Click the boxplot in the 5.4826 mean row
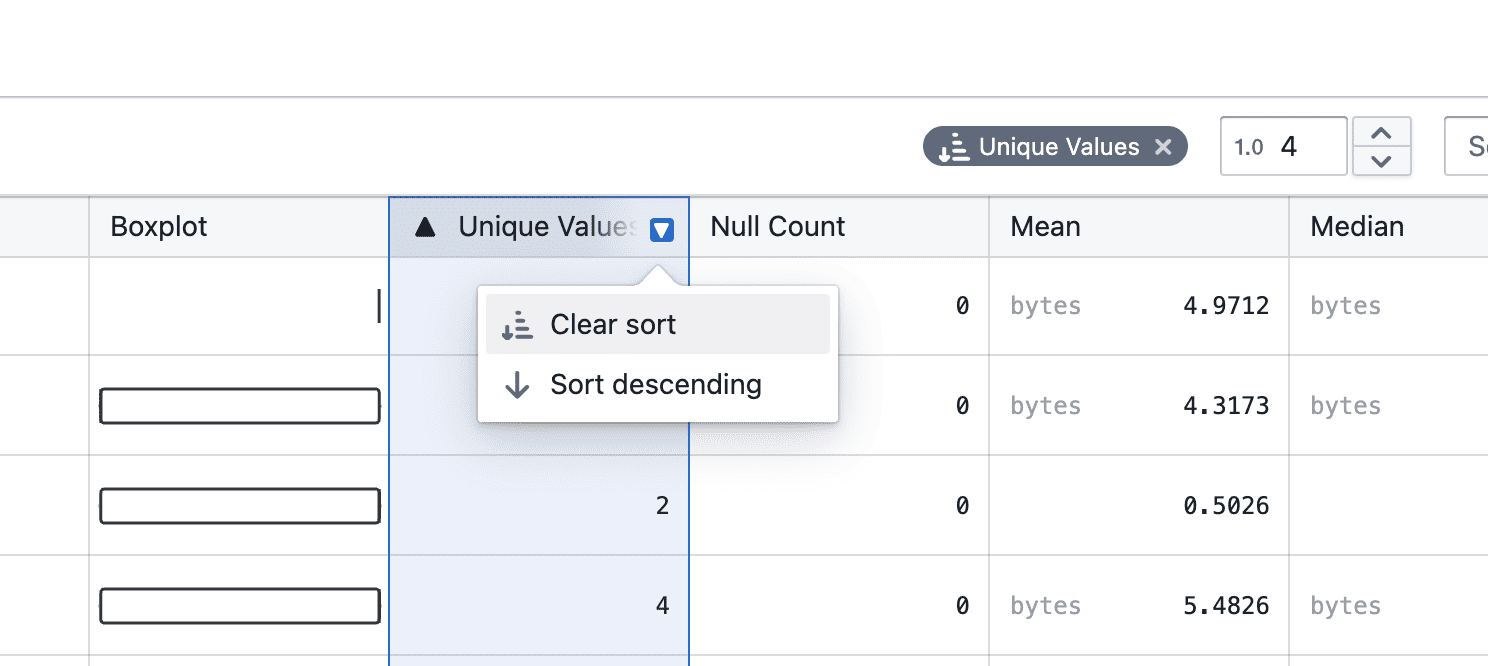The height and width of the screenshot is (666, 1488). point(239,606)
